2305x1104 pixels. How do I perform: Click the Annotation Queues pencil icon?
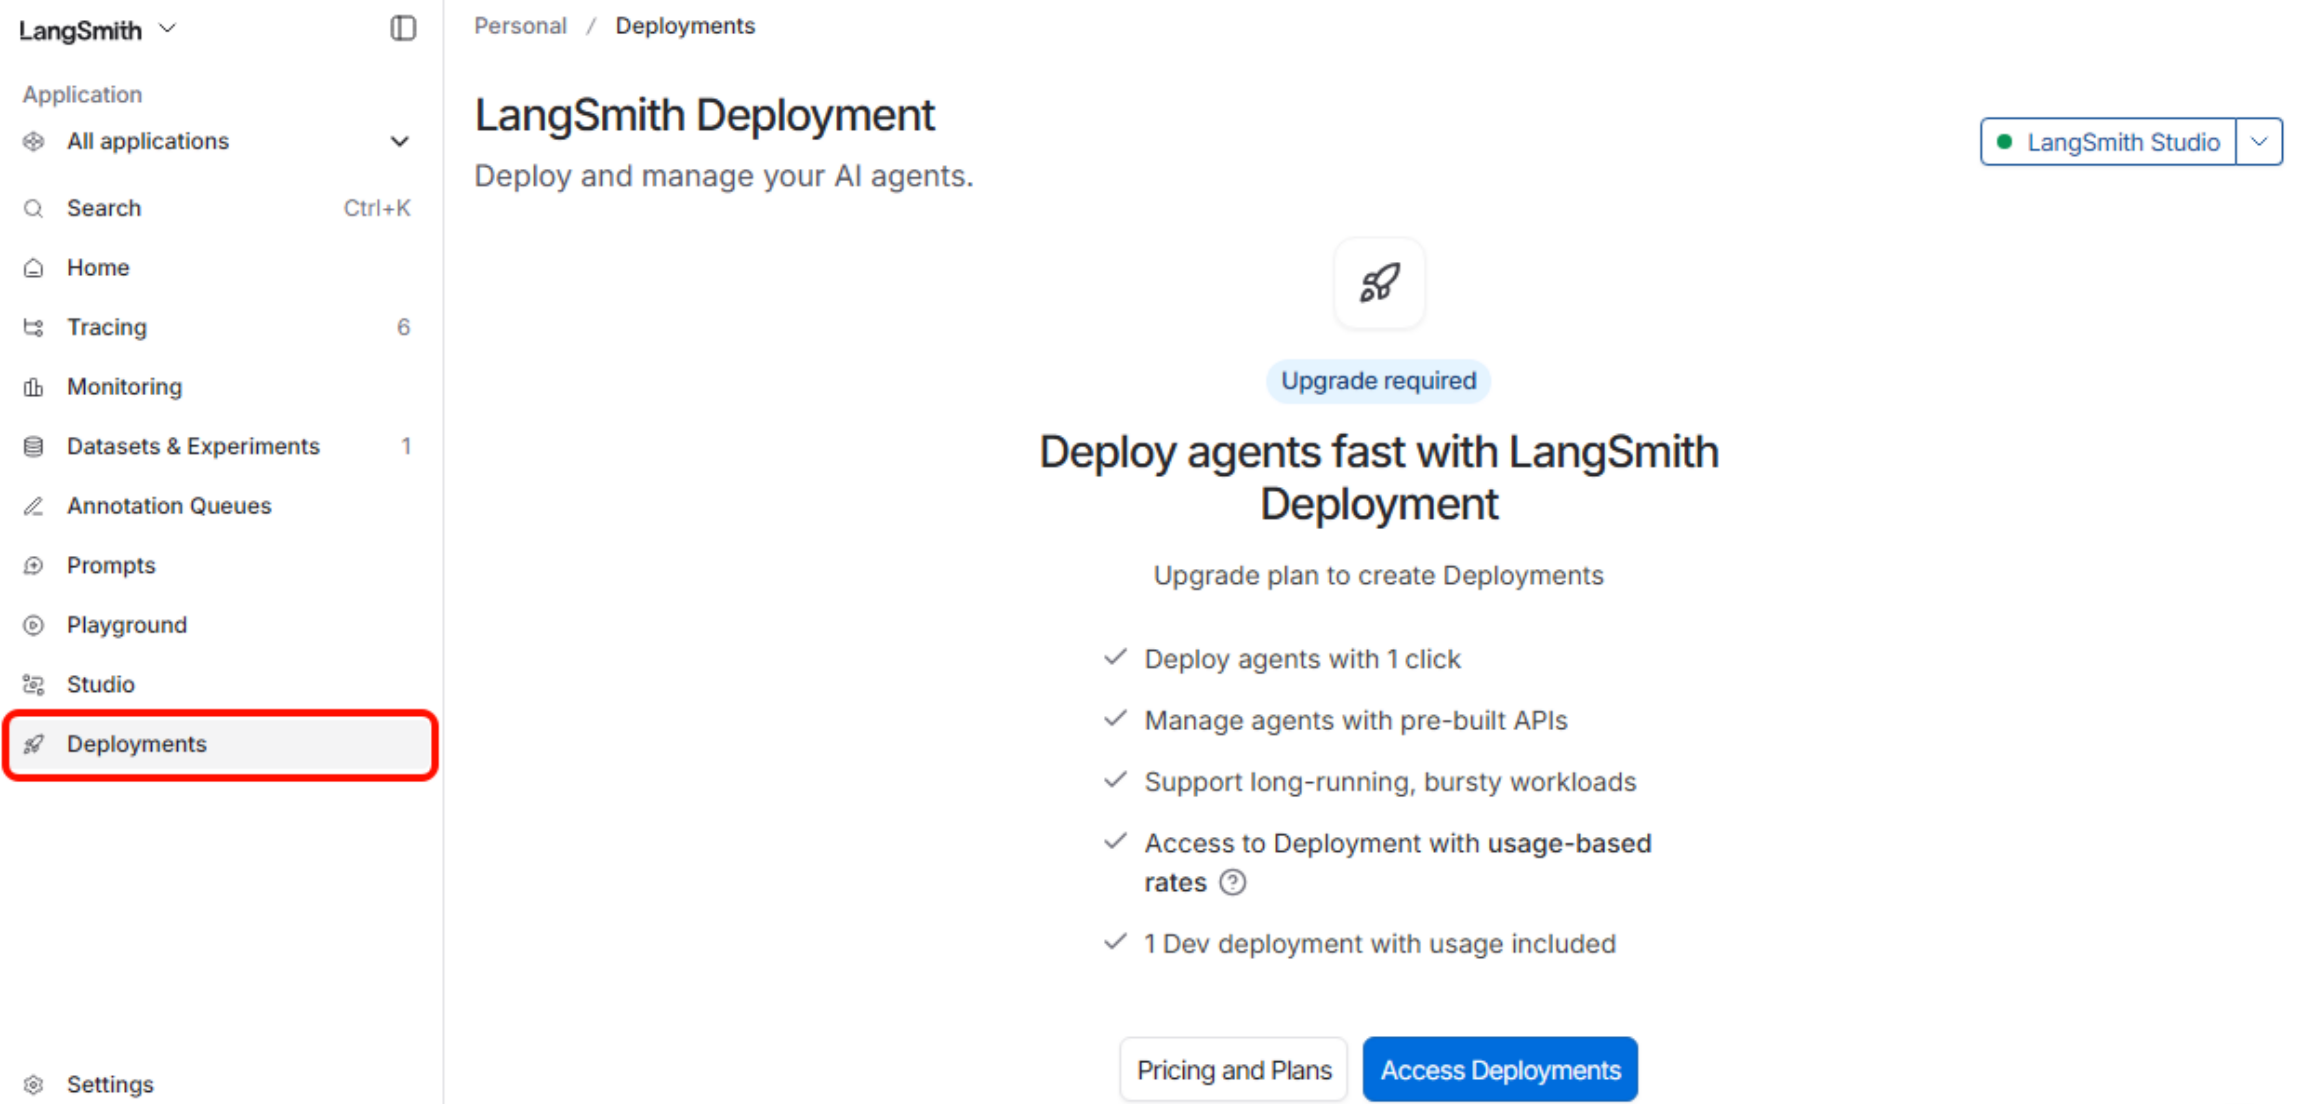point(34,506)
